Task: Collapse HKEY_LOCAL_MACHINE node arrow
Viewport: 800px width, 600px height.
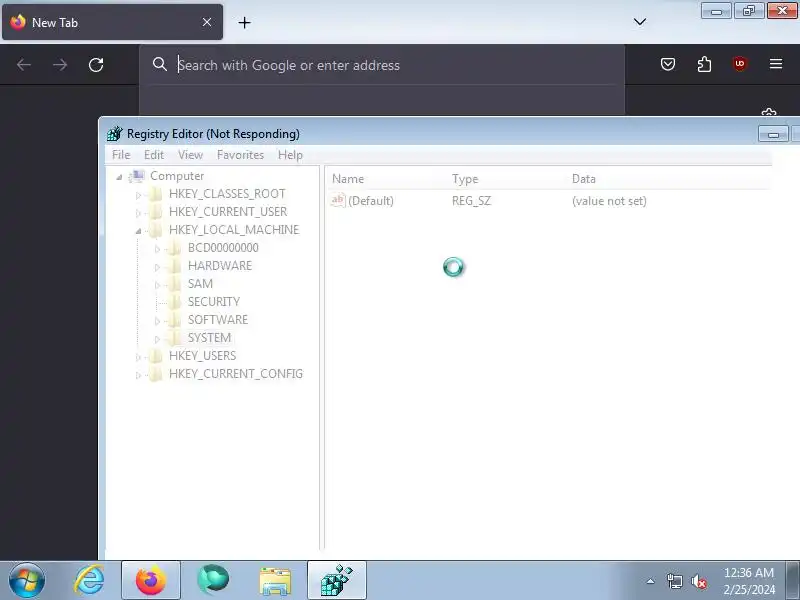Action: (138, 231)
